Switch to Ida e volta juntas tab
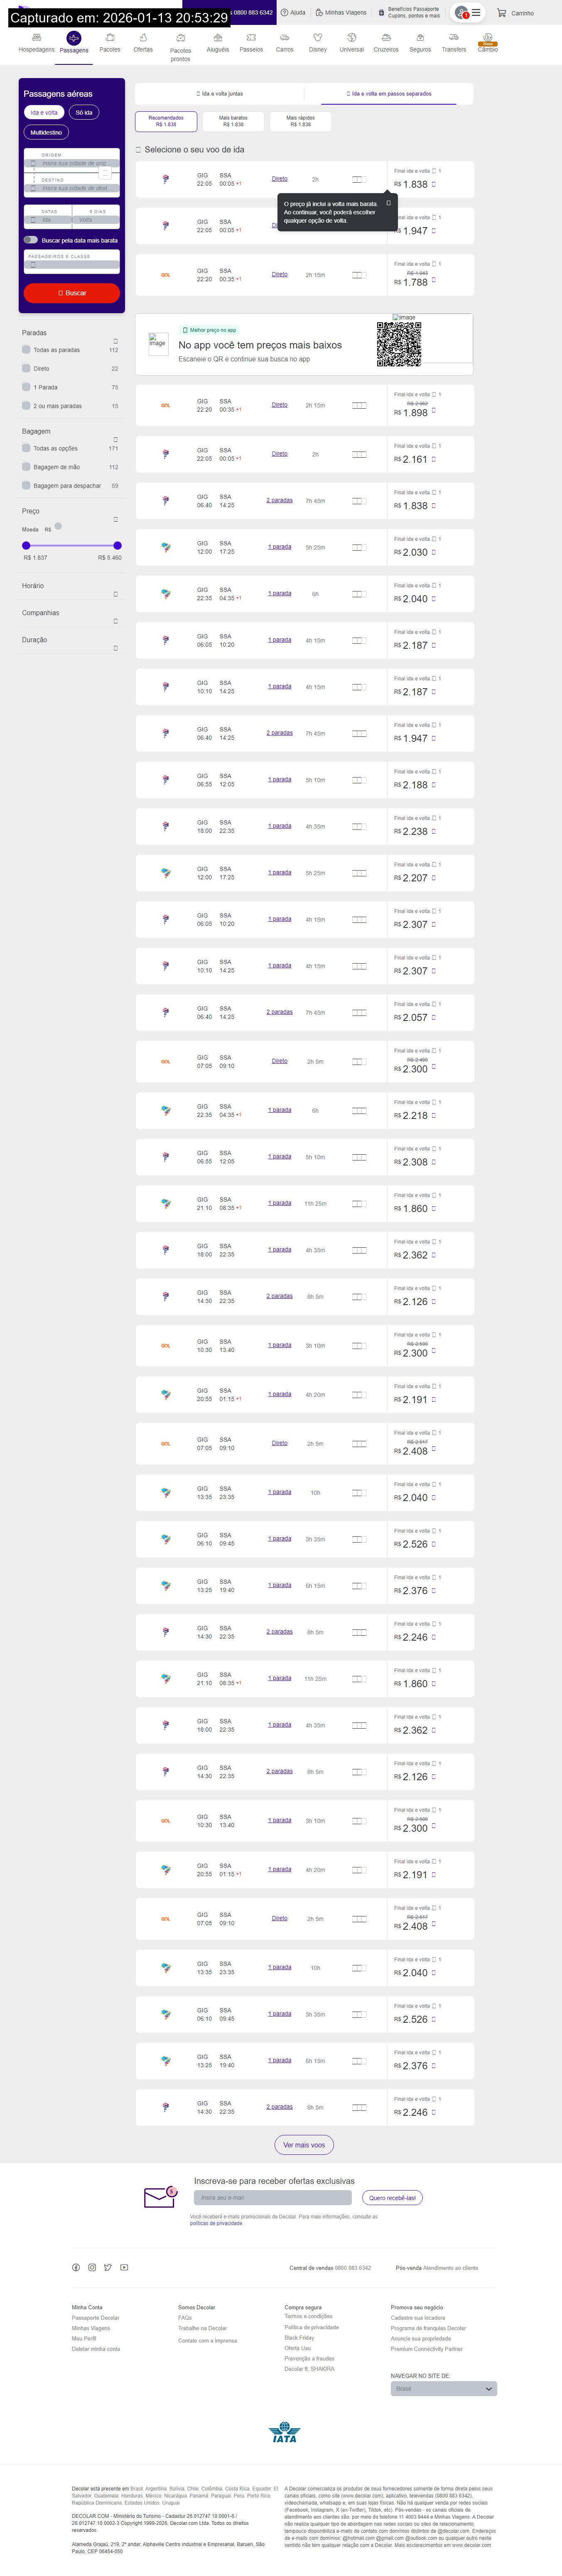Image resolution: width=562 pixels, height=2576 pixels. [220, 94]
